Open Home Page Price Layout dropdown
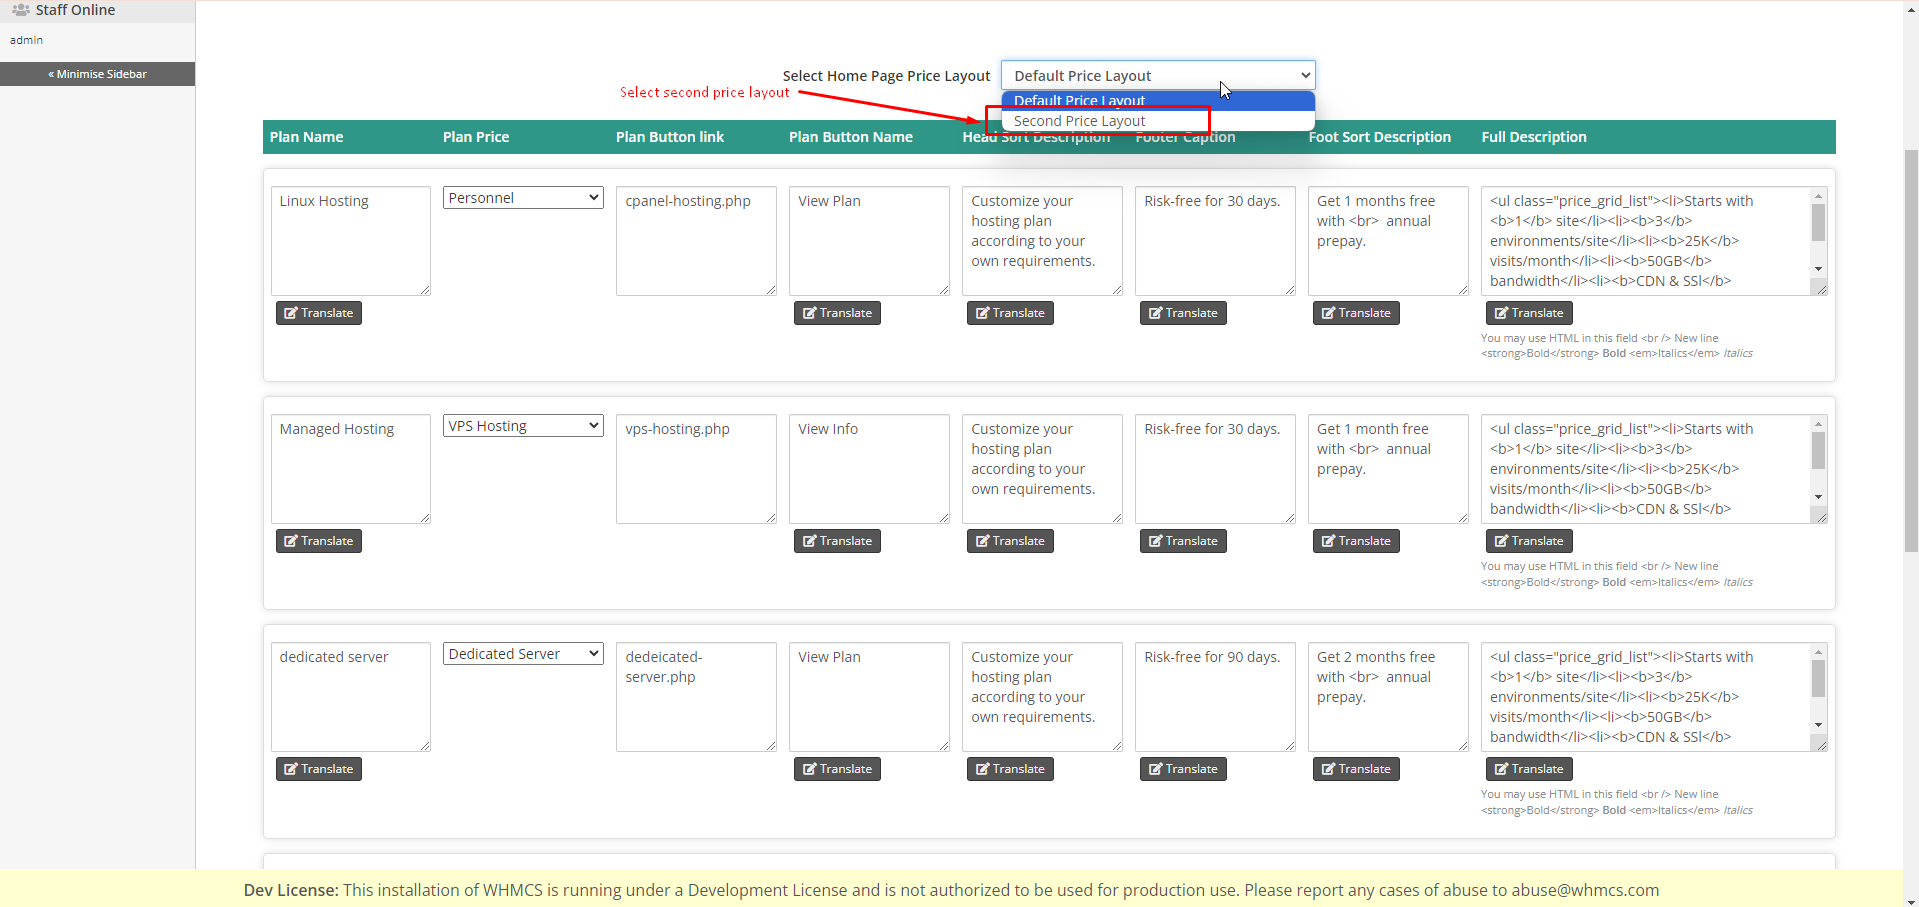Screen dimensions: 1919x907 1157,76
